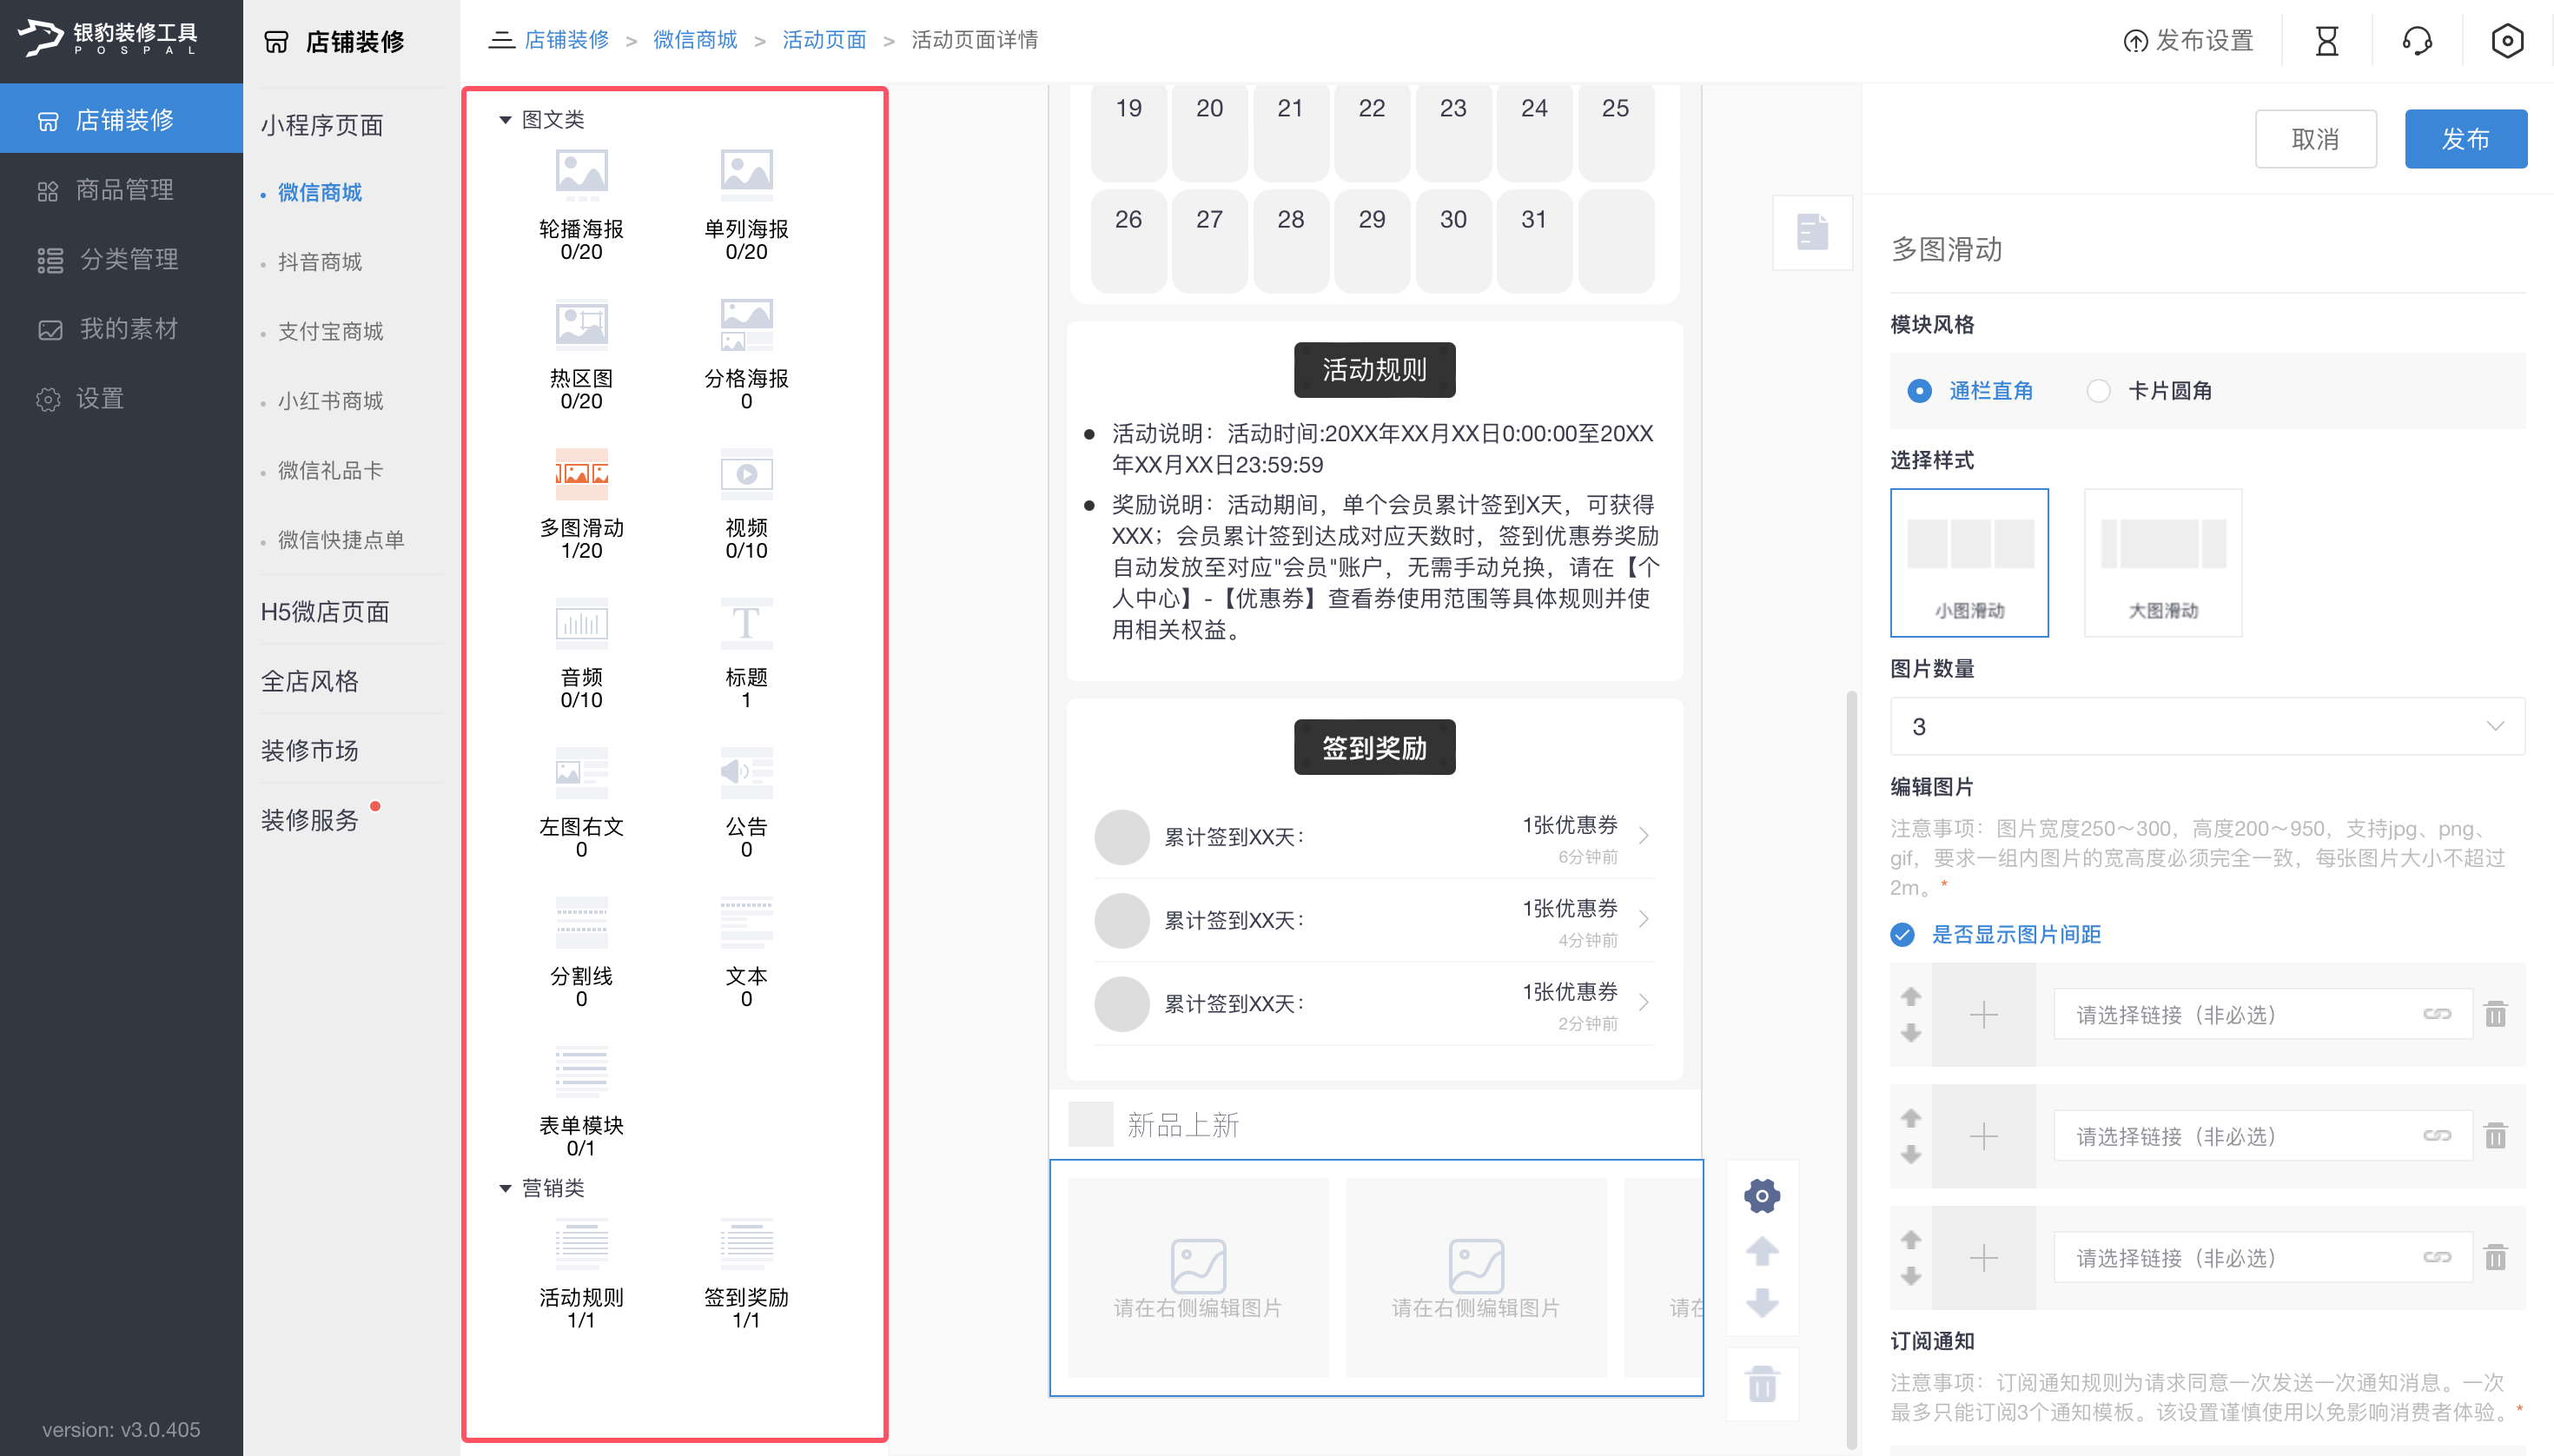This screenshot has height=1456, width=2554.
Task: Click the blue gear module settings icon
Action: click(x=1761, y=1195)
